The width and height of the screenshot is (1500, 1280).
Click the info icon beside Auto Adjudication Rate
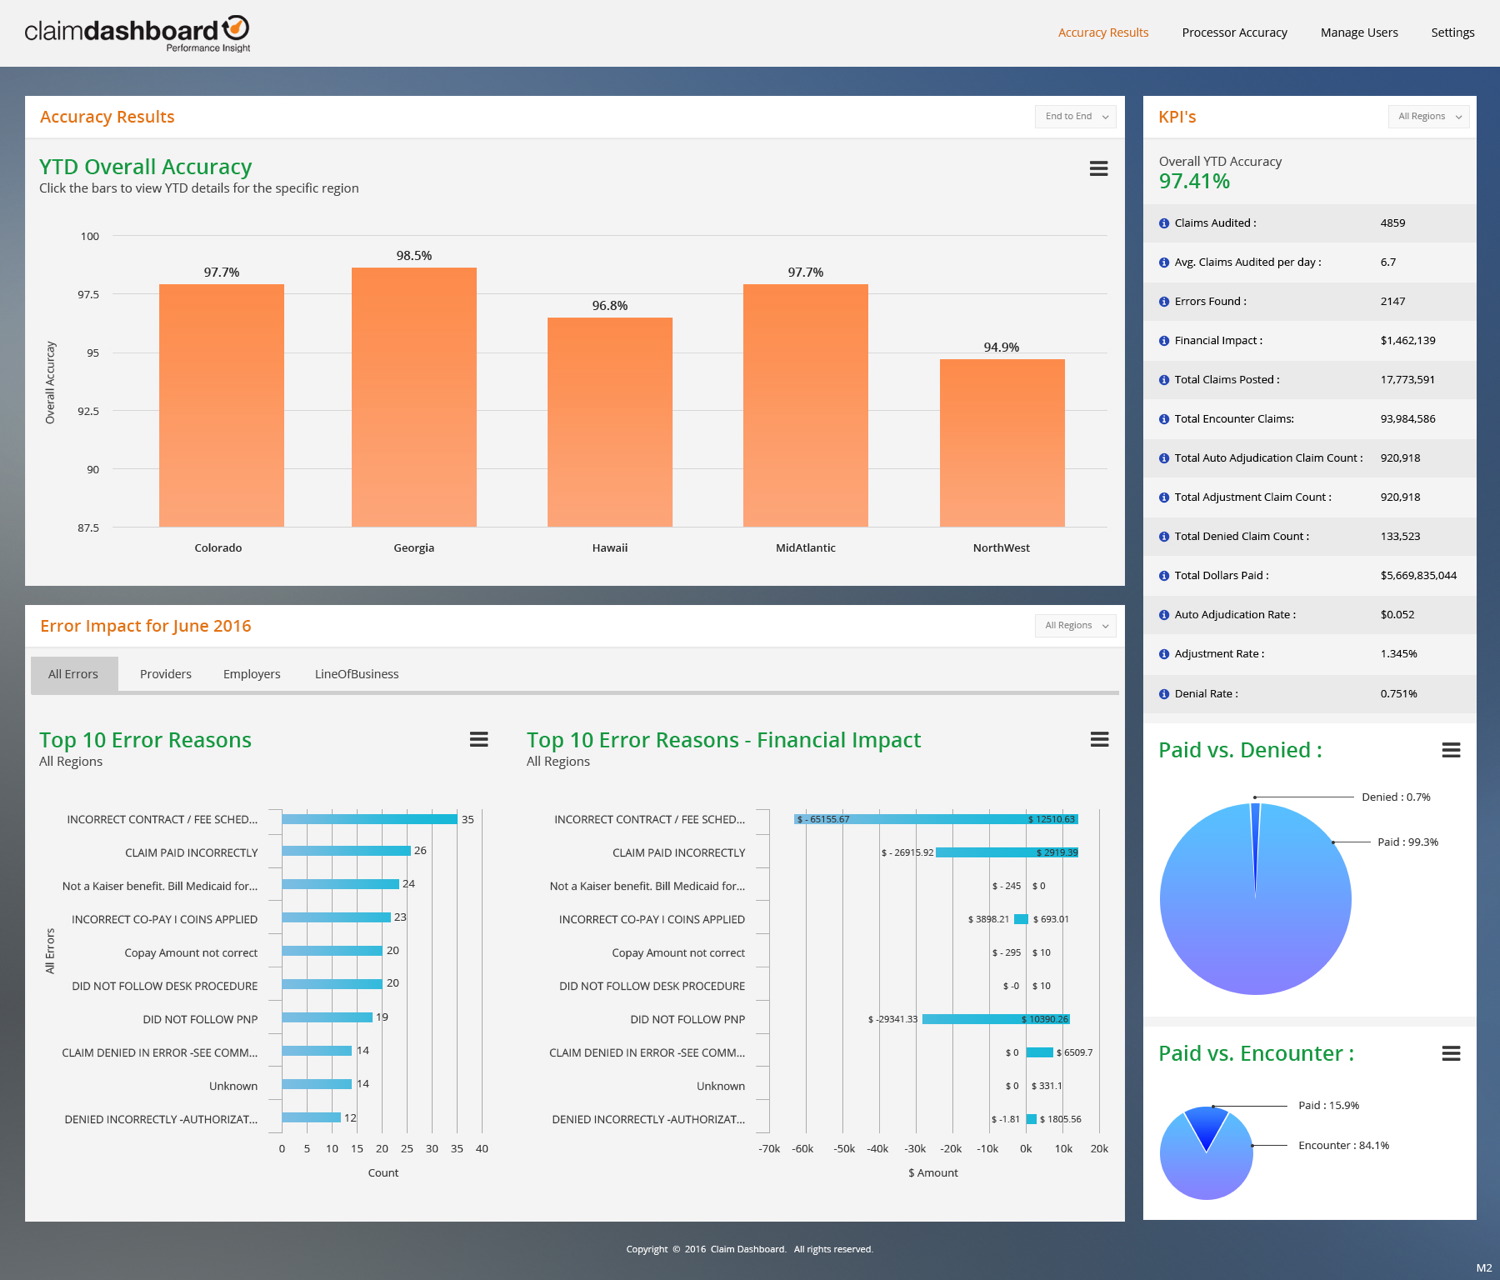point(1164,615)
